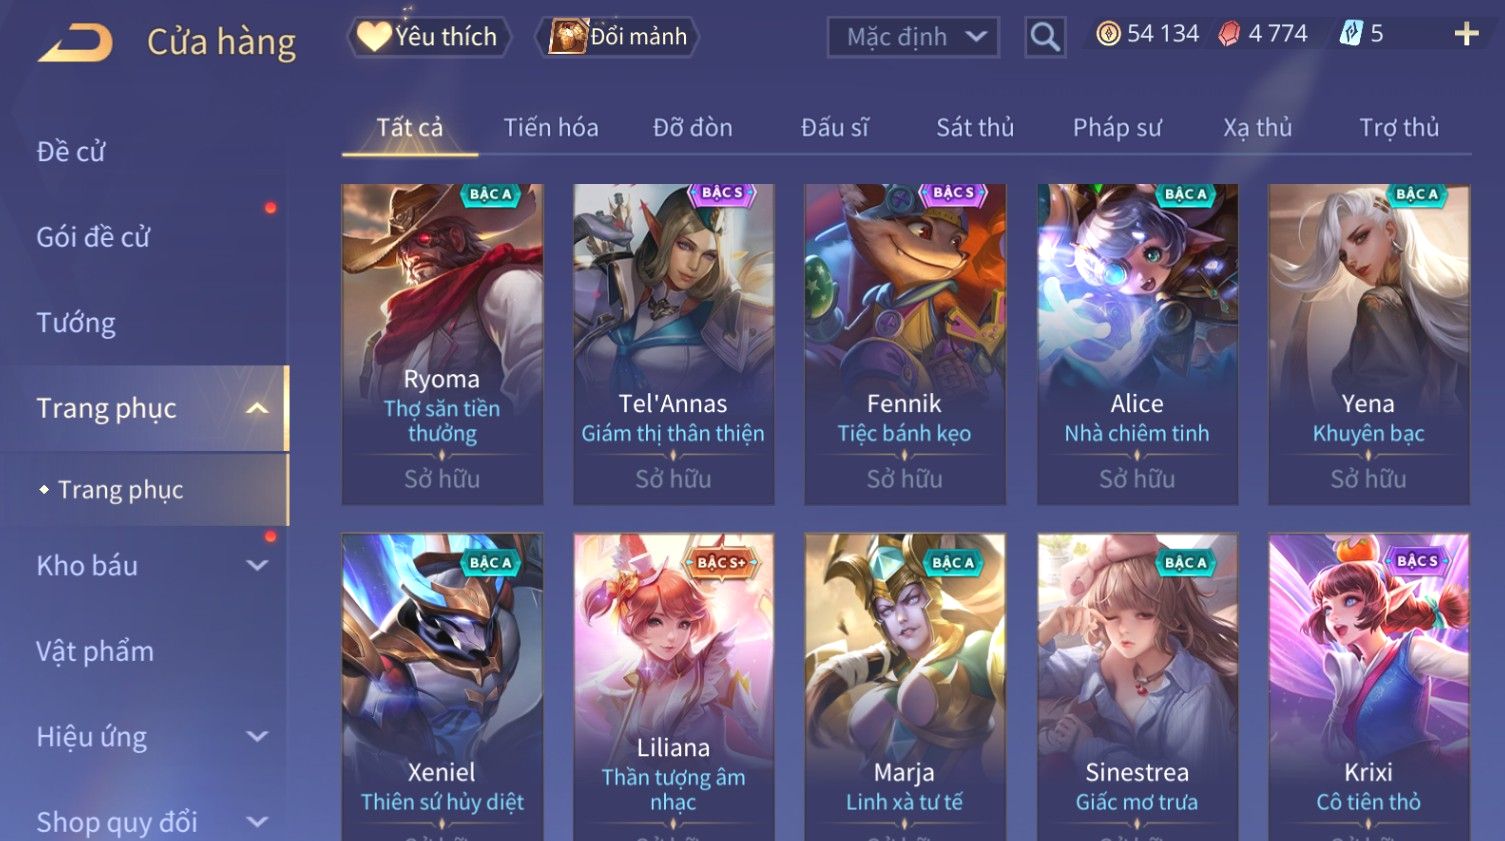The height and width of the screenshot is (841, 1505).
Task: Select the Tiến hóa tab
Action: coord(551,127)
